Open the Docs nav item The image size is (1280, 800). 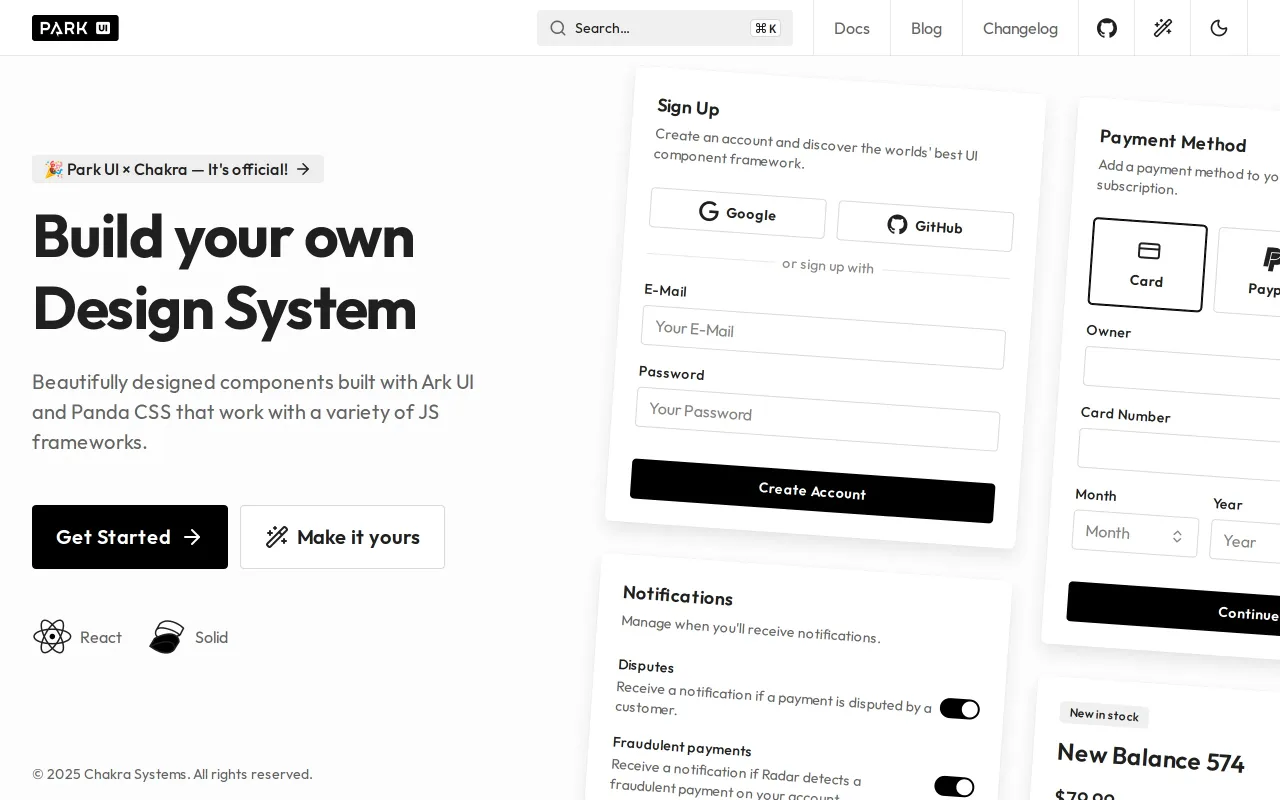[852, 28]
